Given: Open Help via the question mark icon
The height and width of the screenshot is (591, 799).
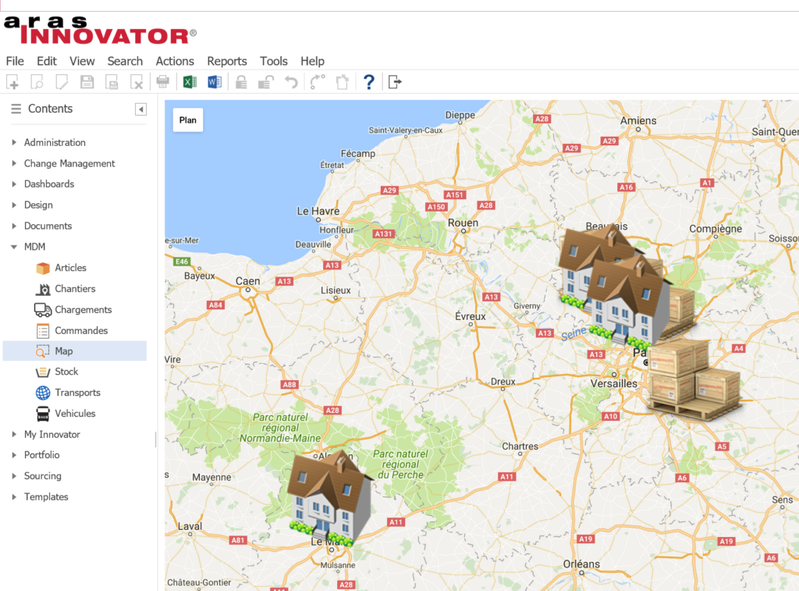Looking at the screenshot, I should pyautogui.click(x=369, y=82).
